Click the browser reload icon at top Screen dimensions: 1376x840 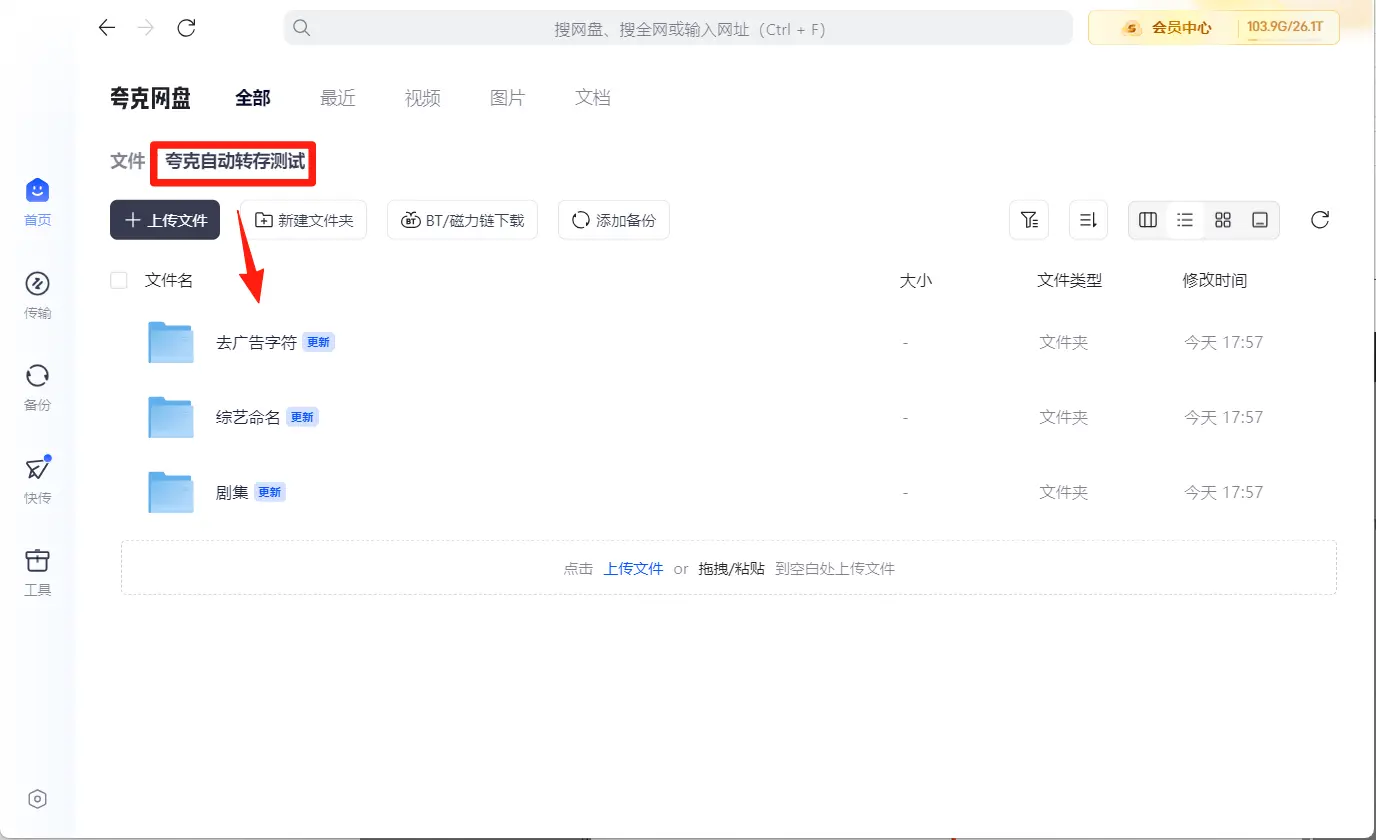pyautogui.click(x=186, y=28)
